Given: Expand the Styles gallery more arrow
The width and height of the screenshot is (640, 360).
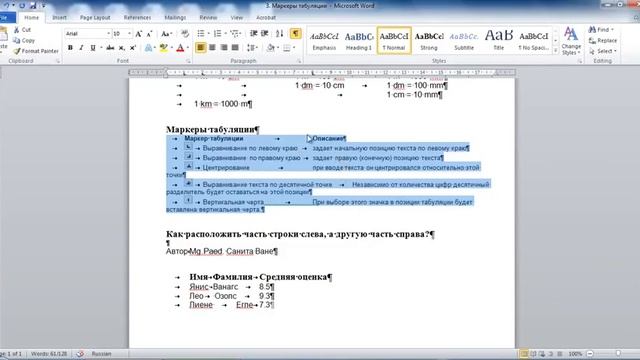Looking at the screenshot, I should coord(555,51).
